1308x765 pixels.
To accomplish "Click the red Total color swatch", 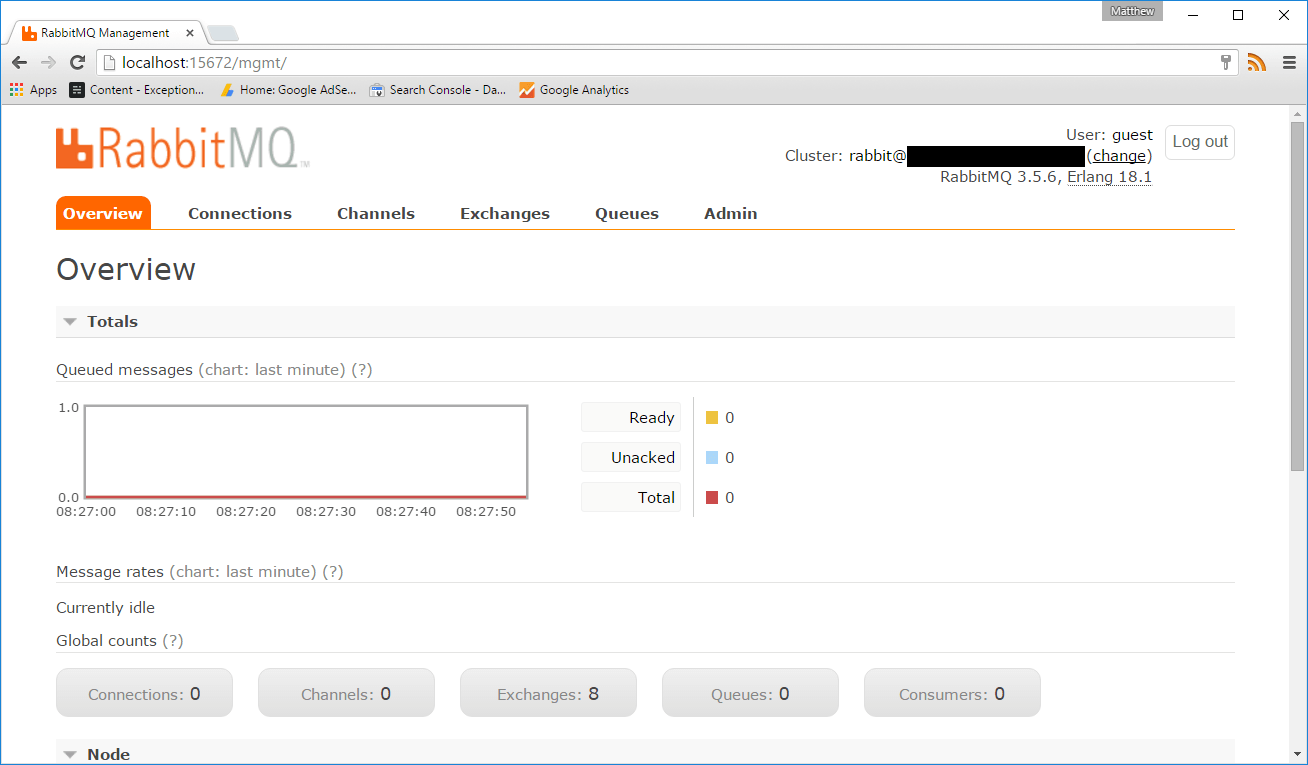I will (x=712, y=498).
